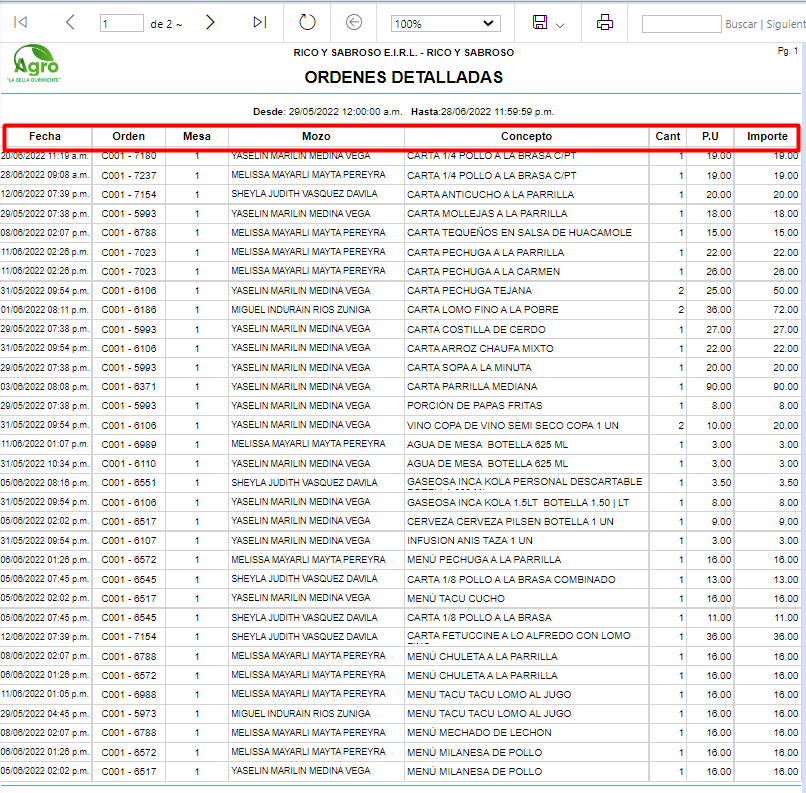Screen dimensions: 806x793
Task: Select CERVEZA CERVEZA PILSEN BOTELLA 1 UN
Action: (x=510, y=521)
